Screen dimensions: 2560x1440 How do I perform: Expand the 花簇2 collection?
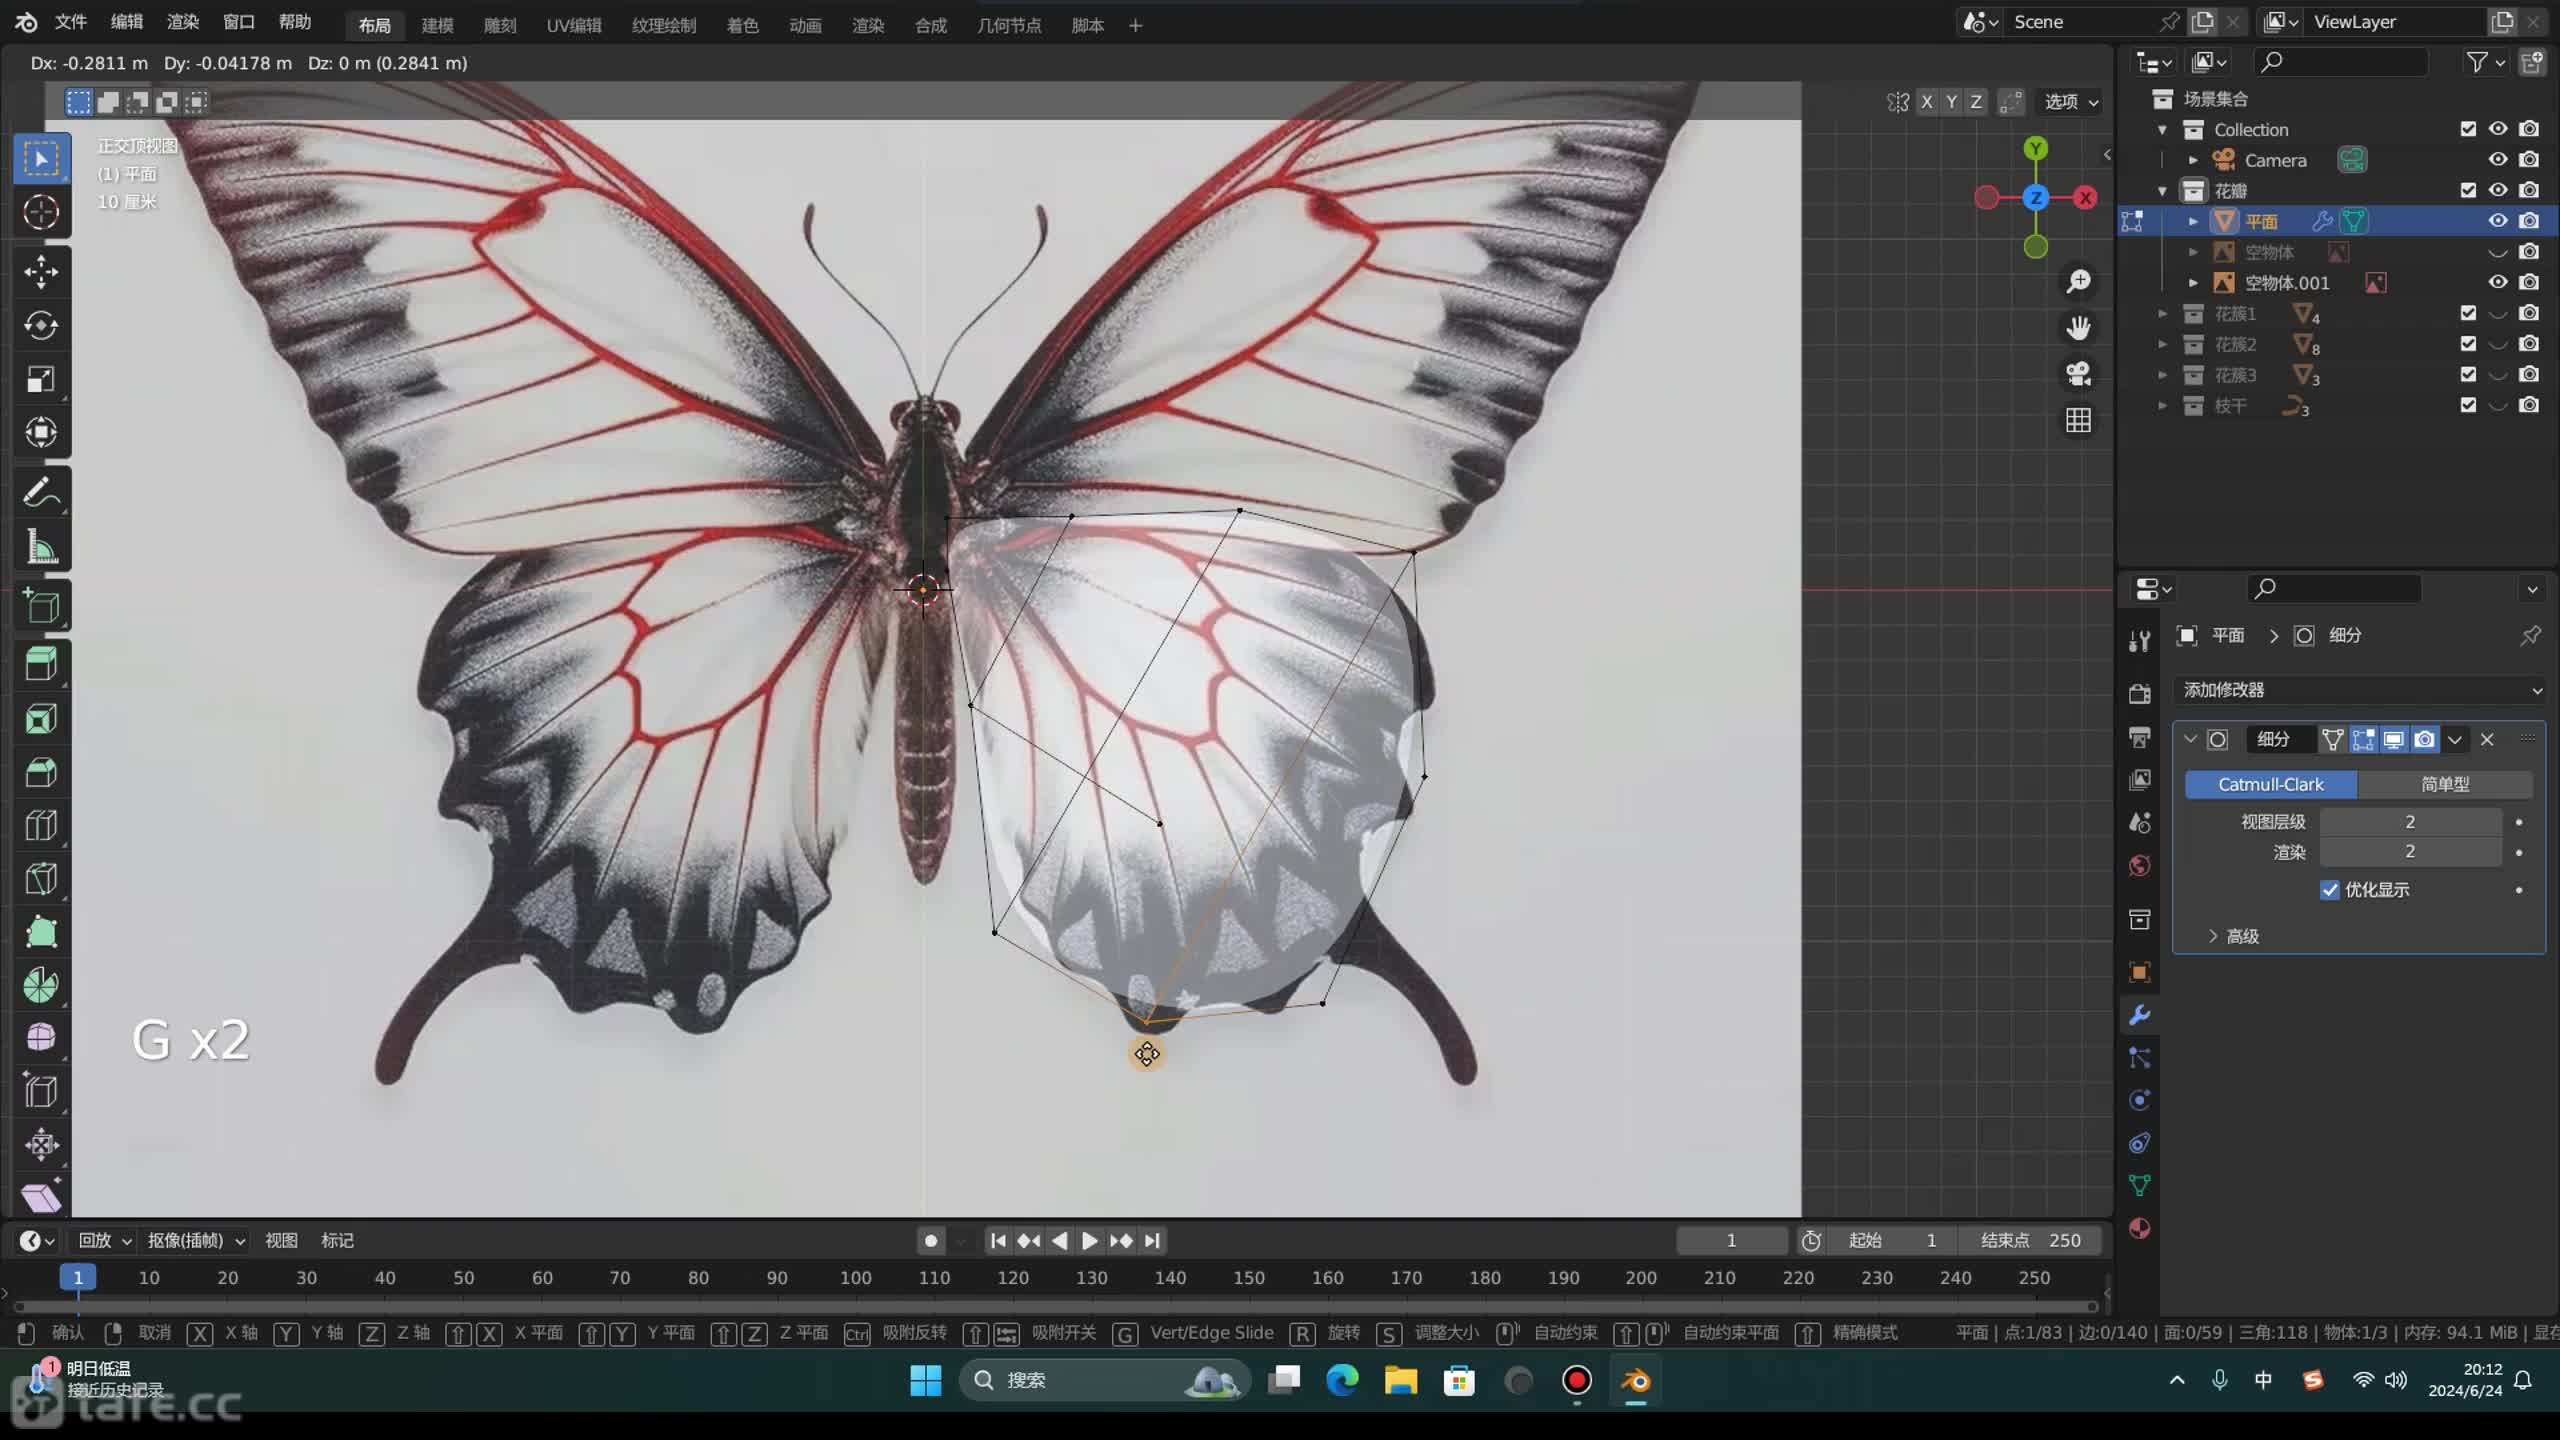(x=2162, y=344)
